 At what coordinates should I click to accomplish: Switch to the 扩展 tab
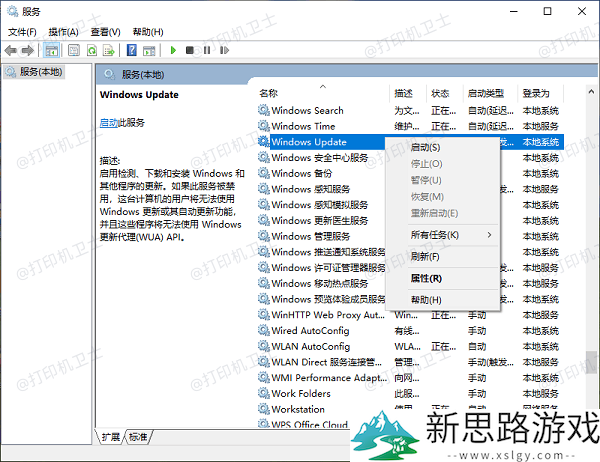point(111,437)
